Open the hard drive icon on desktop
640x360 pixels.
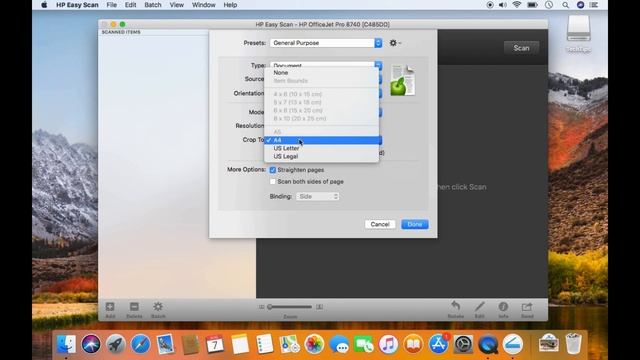coord(578,29)
